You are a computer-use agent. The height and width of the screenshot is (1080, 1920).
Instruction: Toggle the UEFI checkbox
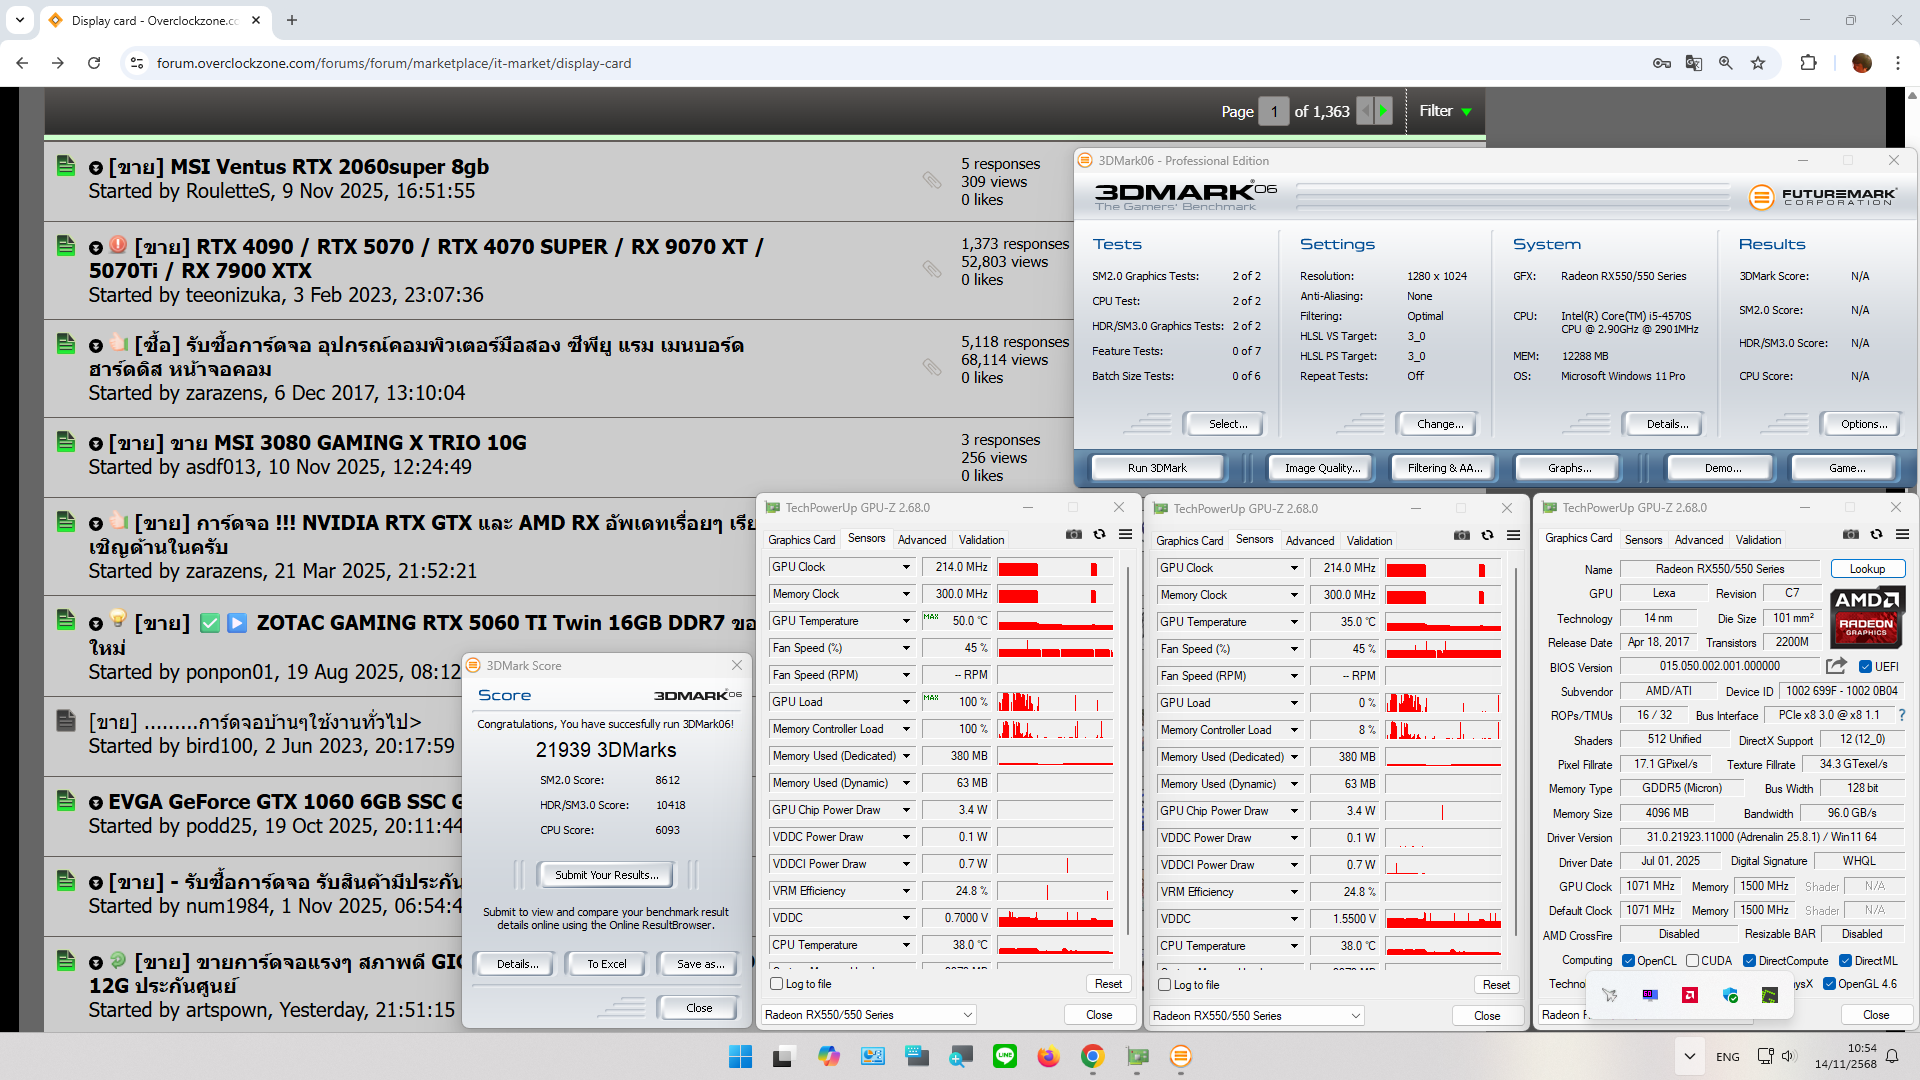point(1865,667)
